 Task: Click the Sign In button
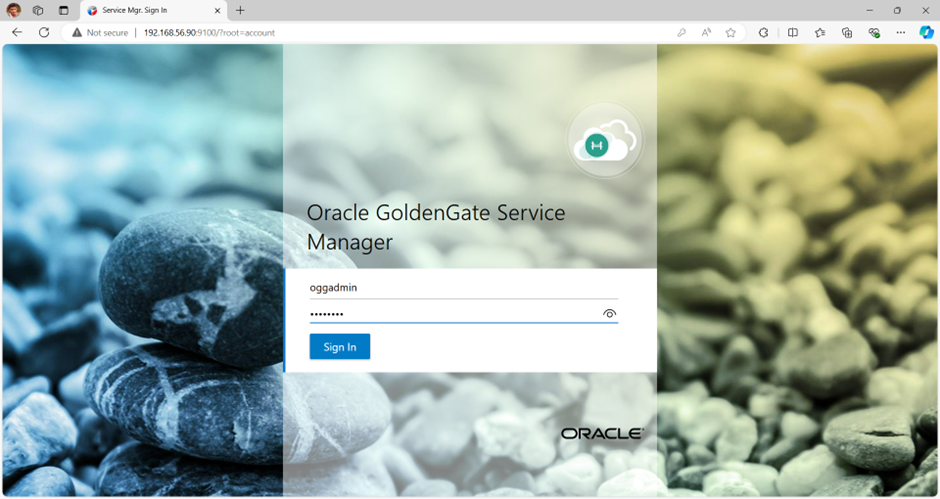[339, 347]
